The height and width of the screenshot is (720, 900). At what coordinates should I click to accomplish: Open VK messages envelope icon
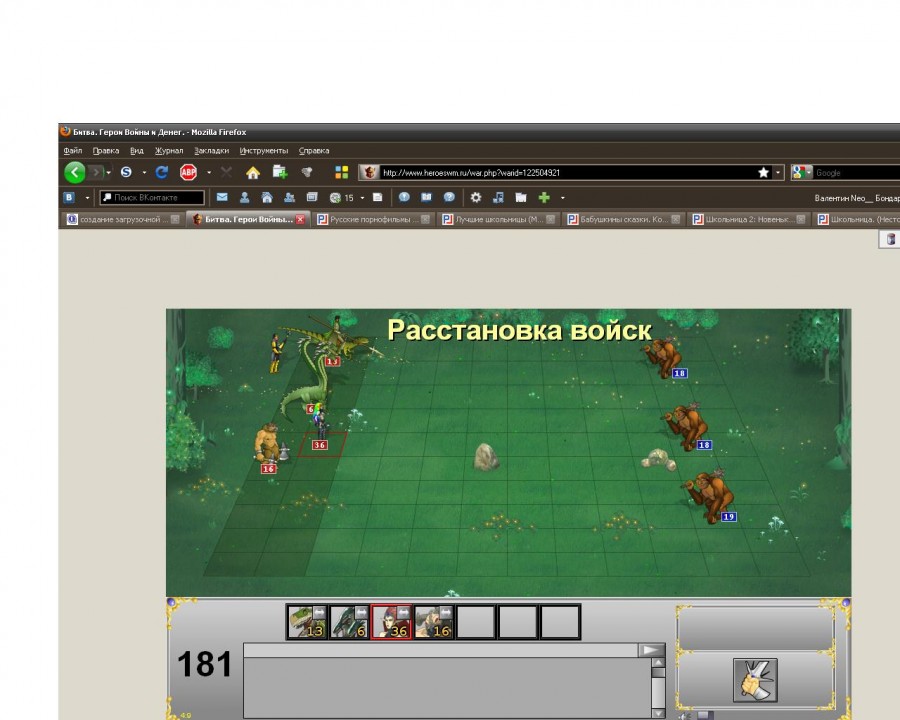222,198
